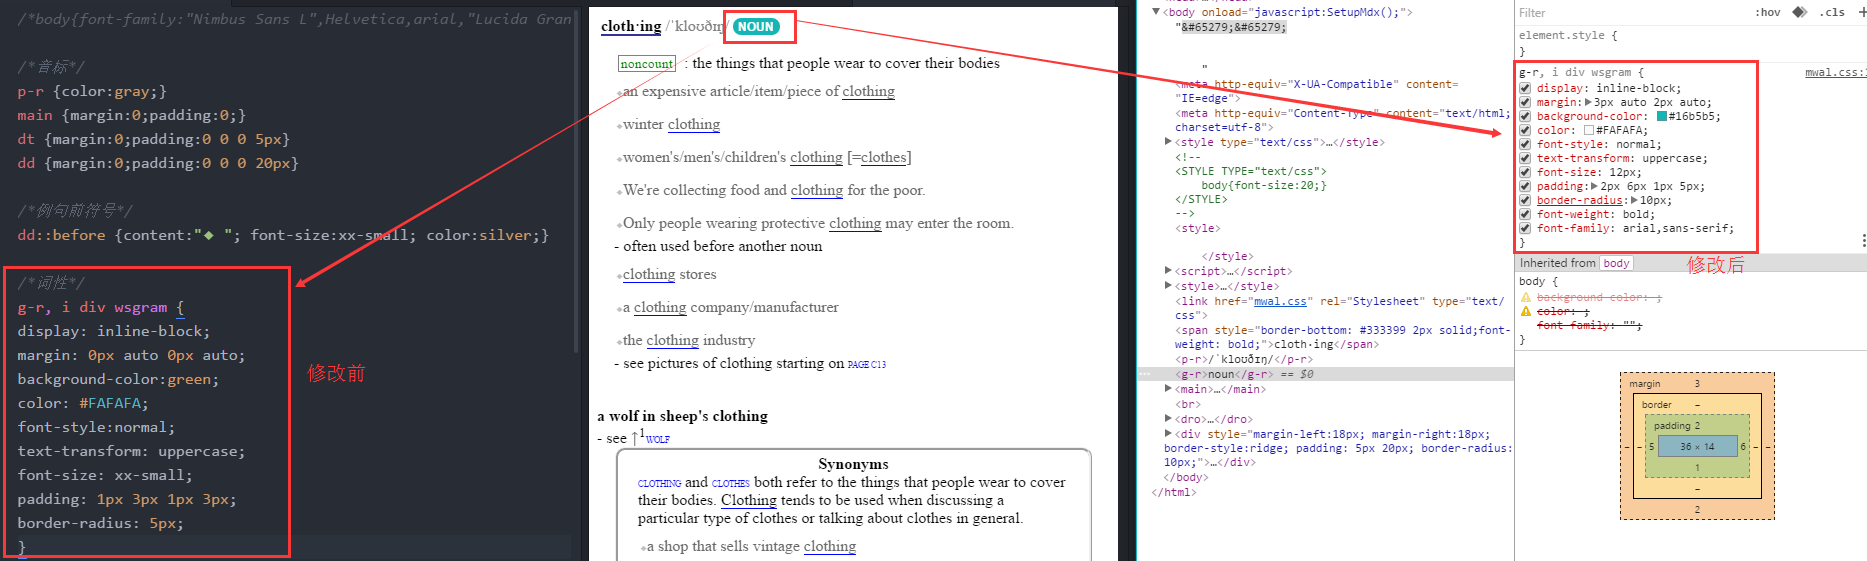Expand the border-radius shorthand triangle
Screen dimensions: 1867x561
1634,200
